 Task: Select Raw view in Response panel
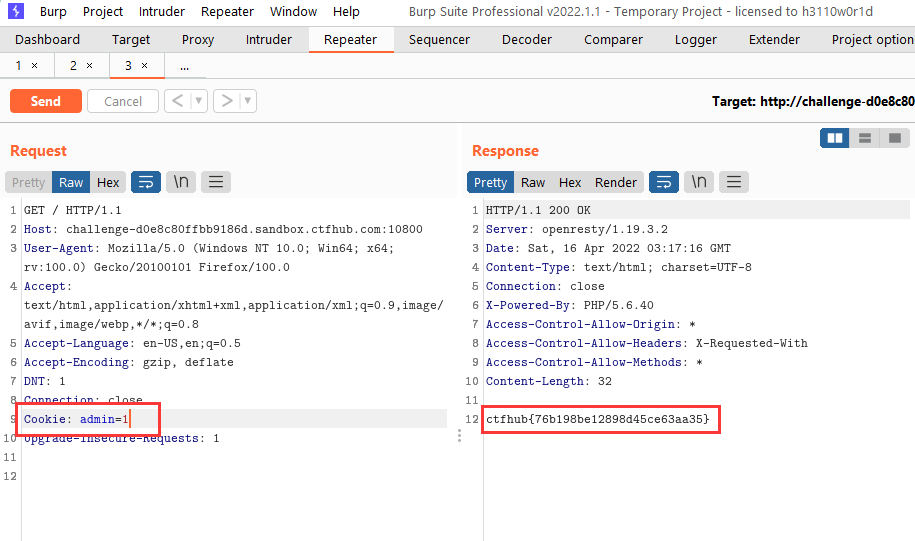coord(533,182)
